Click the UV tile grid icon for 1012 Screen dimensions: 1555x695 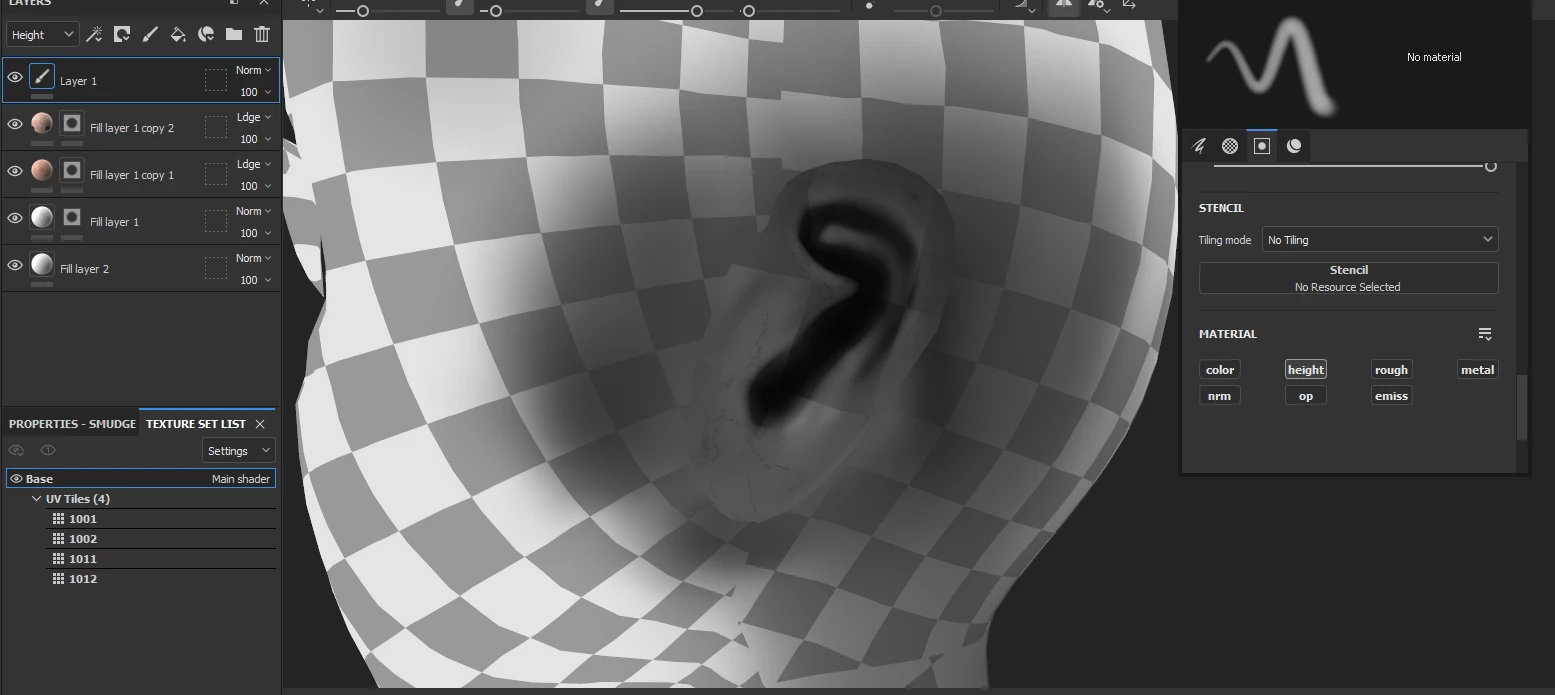click(x=59, y=579)
